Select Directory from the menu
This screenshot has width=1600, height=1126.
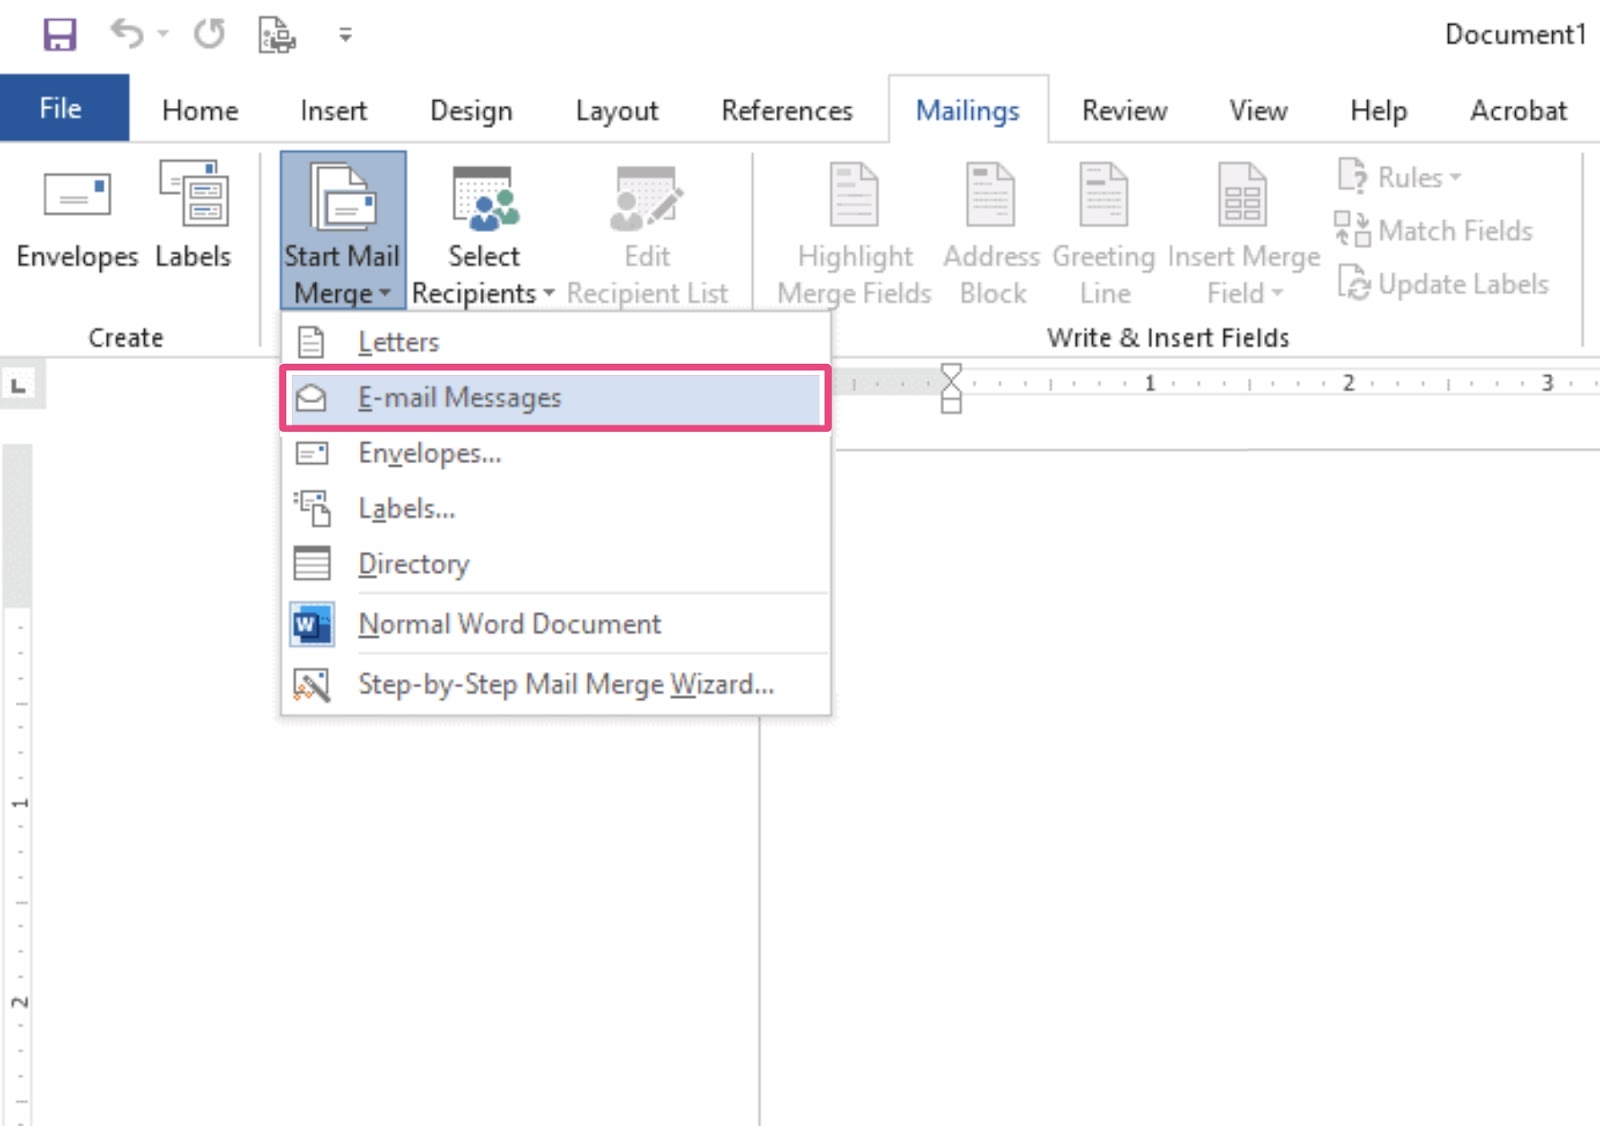556,564
